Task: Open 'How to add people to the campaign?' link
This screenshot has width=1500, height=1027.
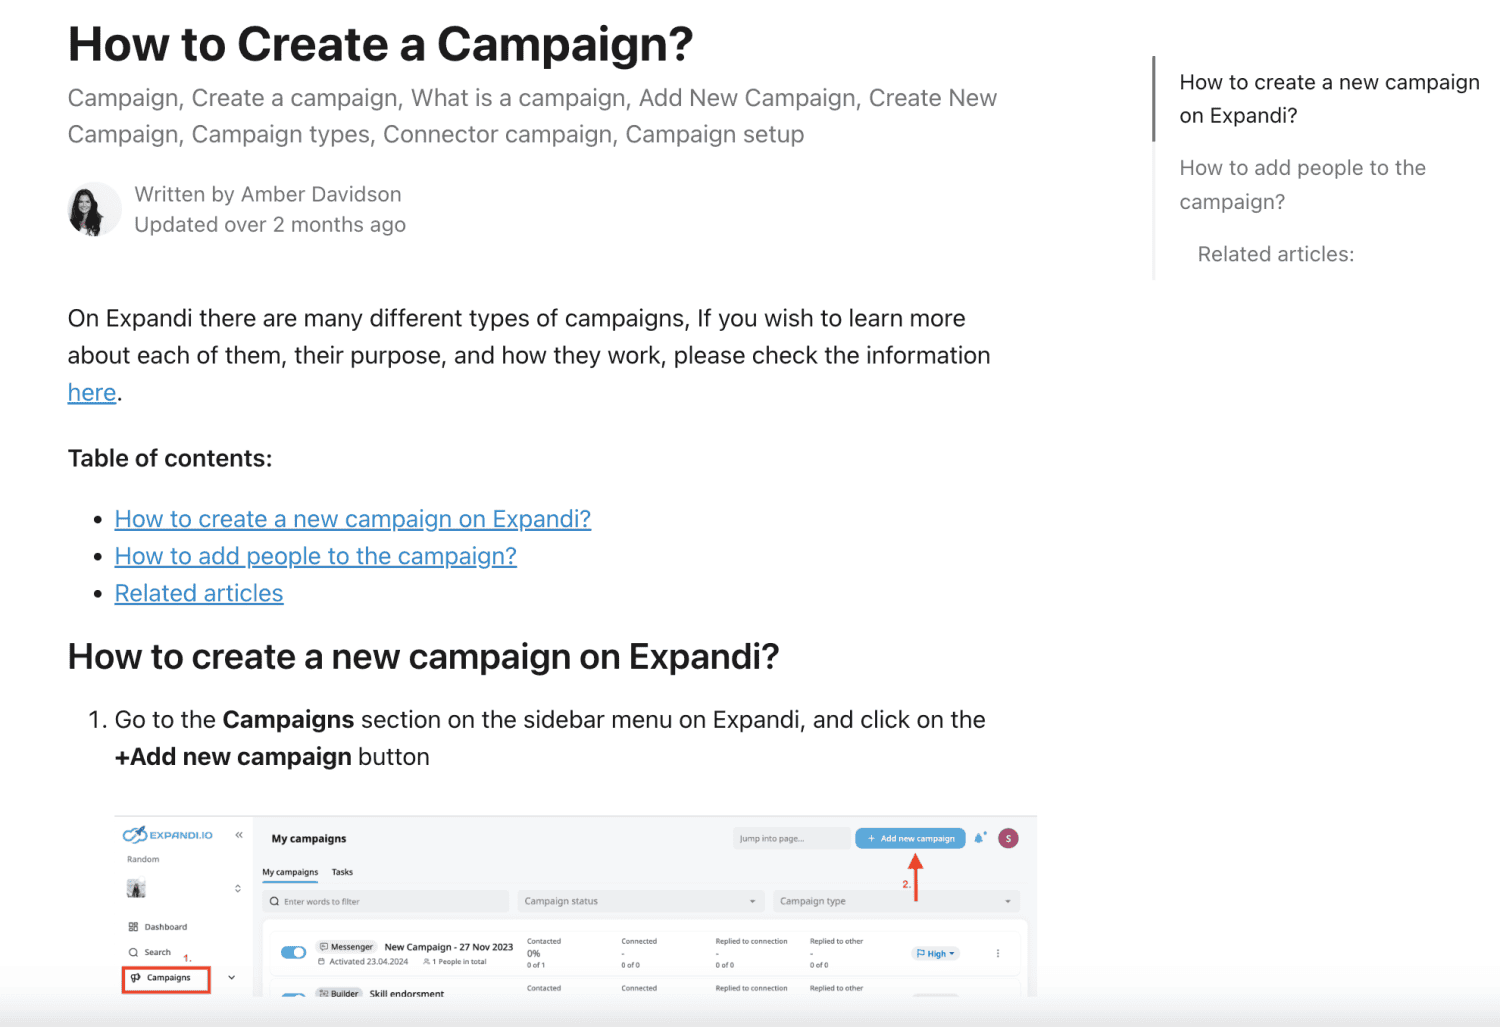Action: click(315, 556)
